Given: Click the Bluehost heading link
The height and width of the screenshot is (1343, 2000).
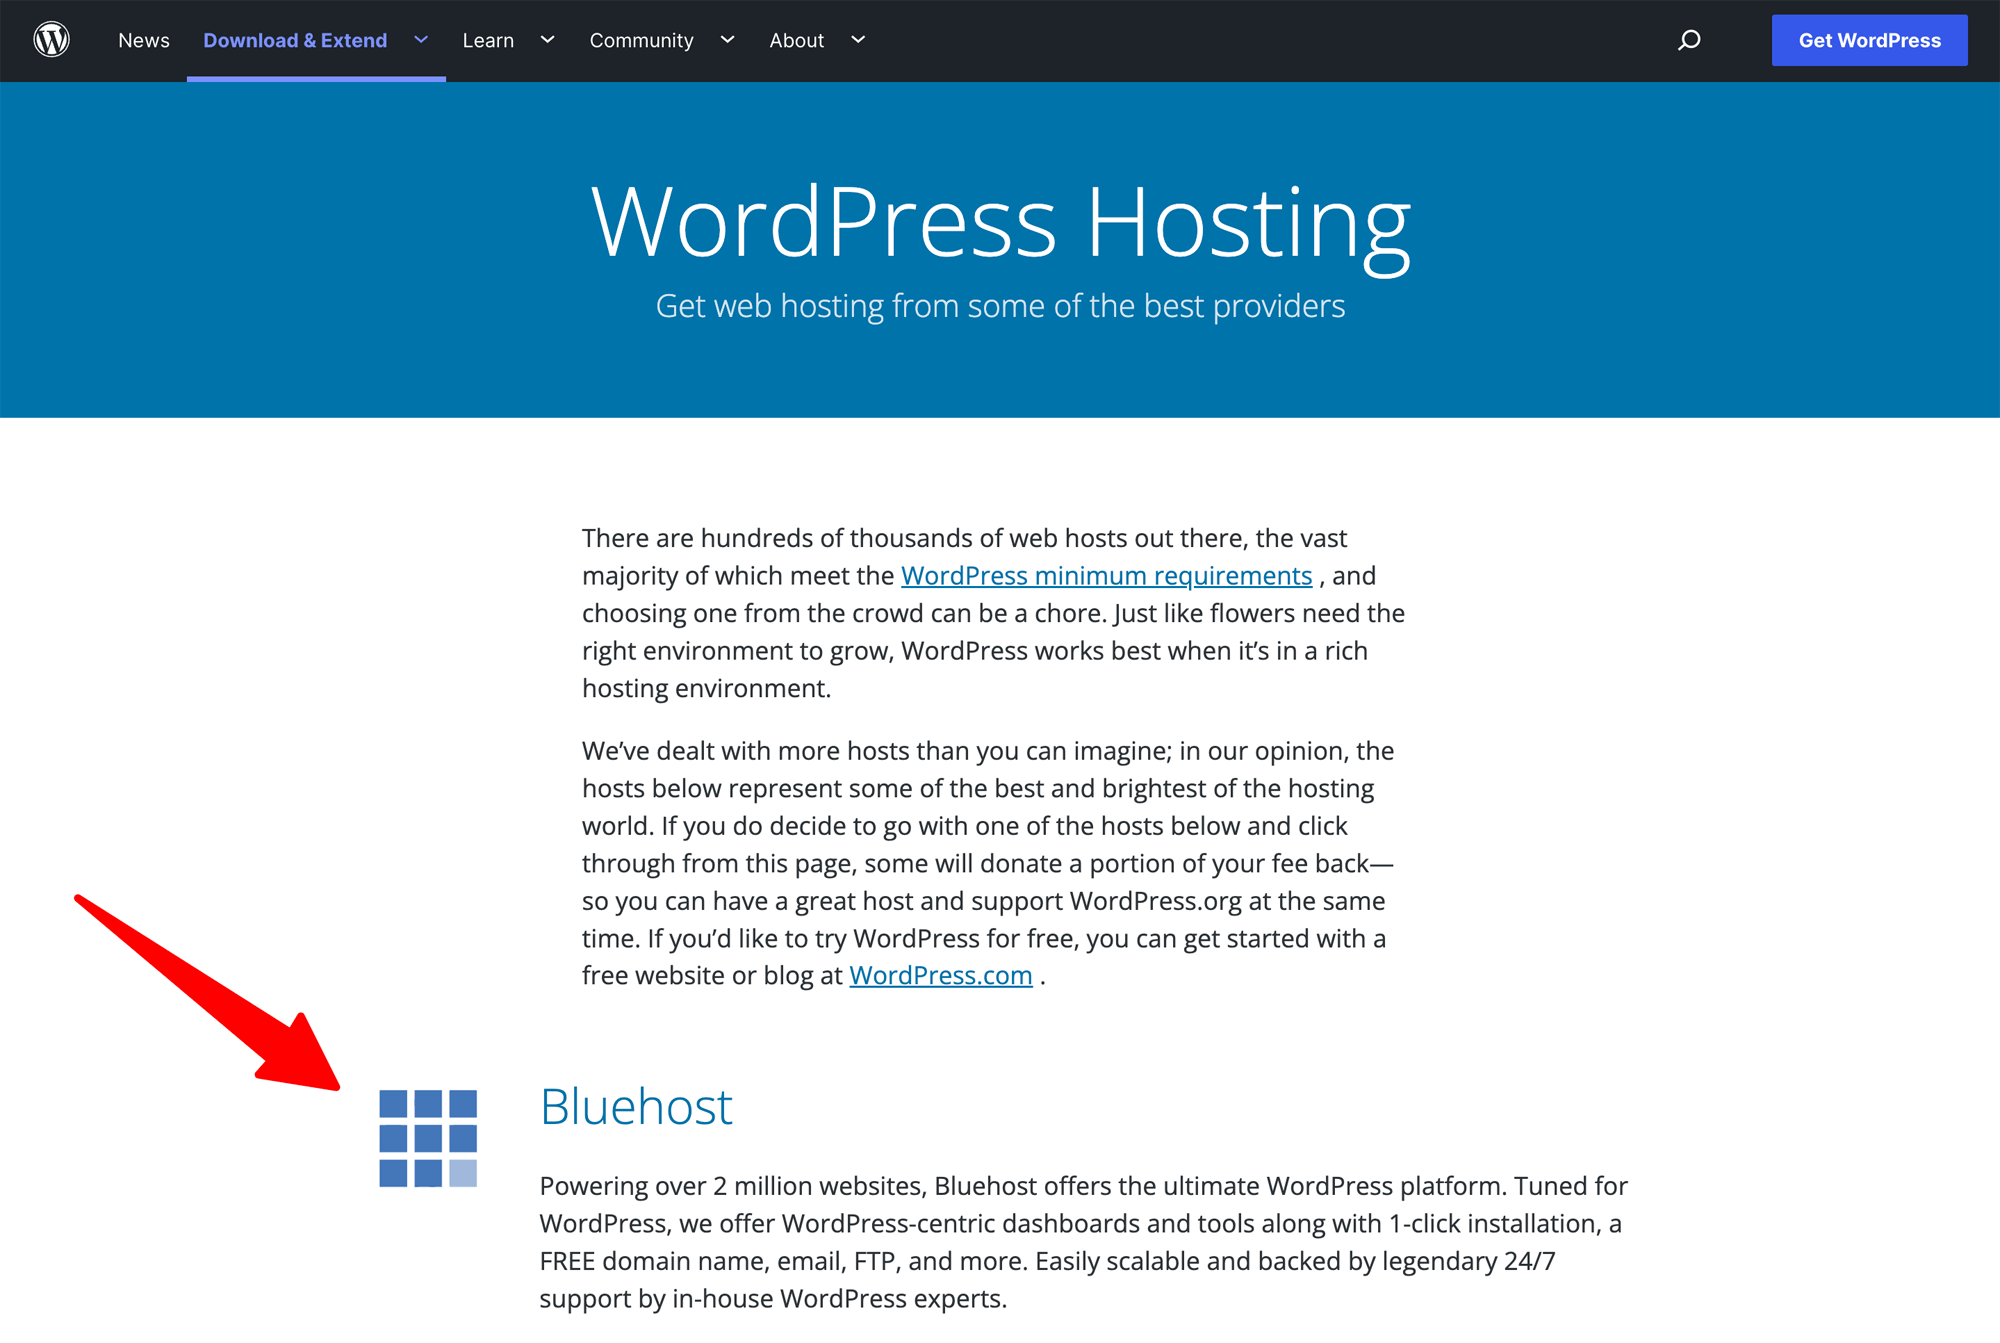Looking at the screenshot, I should click(x=635, y=1106).
